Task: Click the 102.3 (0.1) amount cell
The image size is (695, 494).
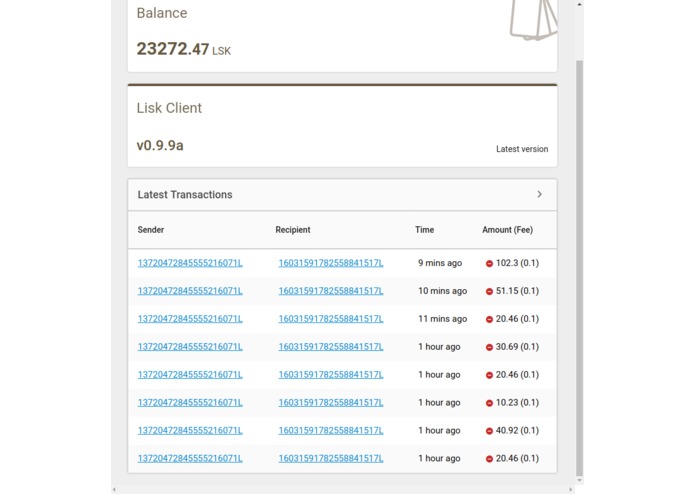Action: 517,263
